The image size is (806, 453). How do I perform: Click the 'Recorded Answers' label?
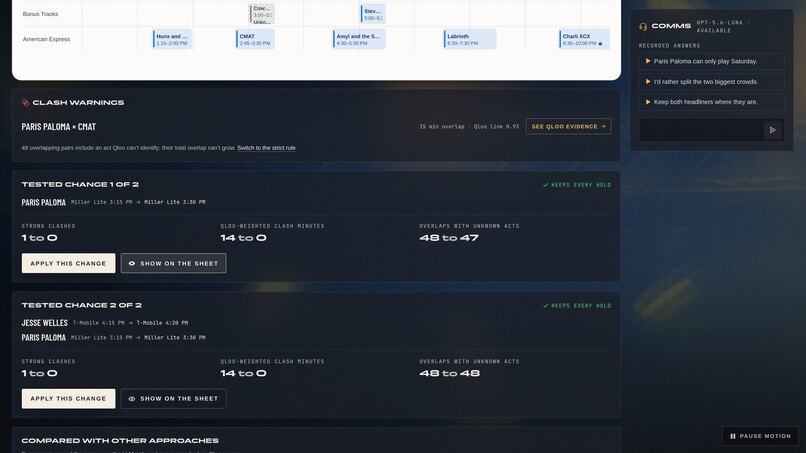(669, 46)
